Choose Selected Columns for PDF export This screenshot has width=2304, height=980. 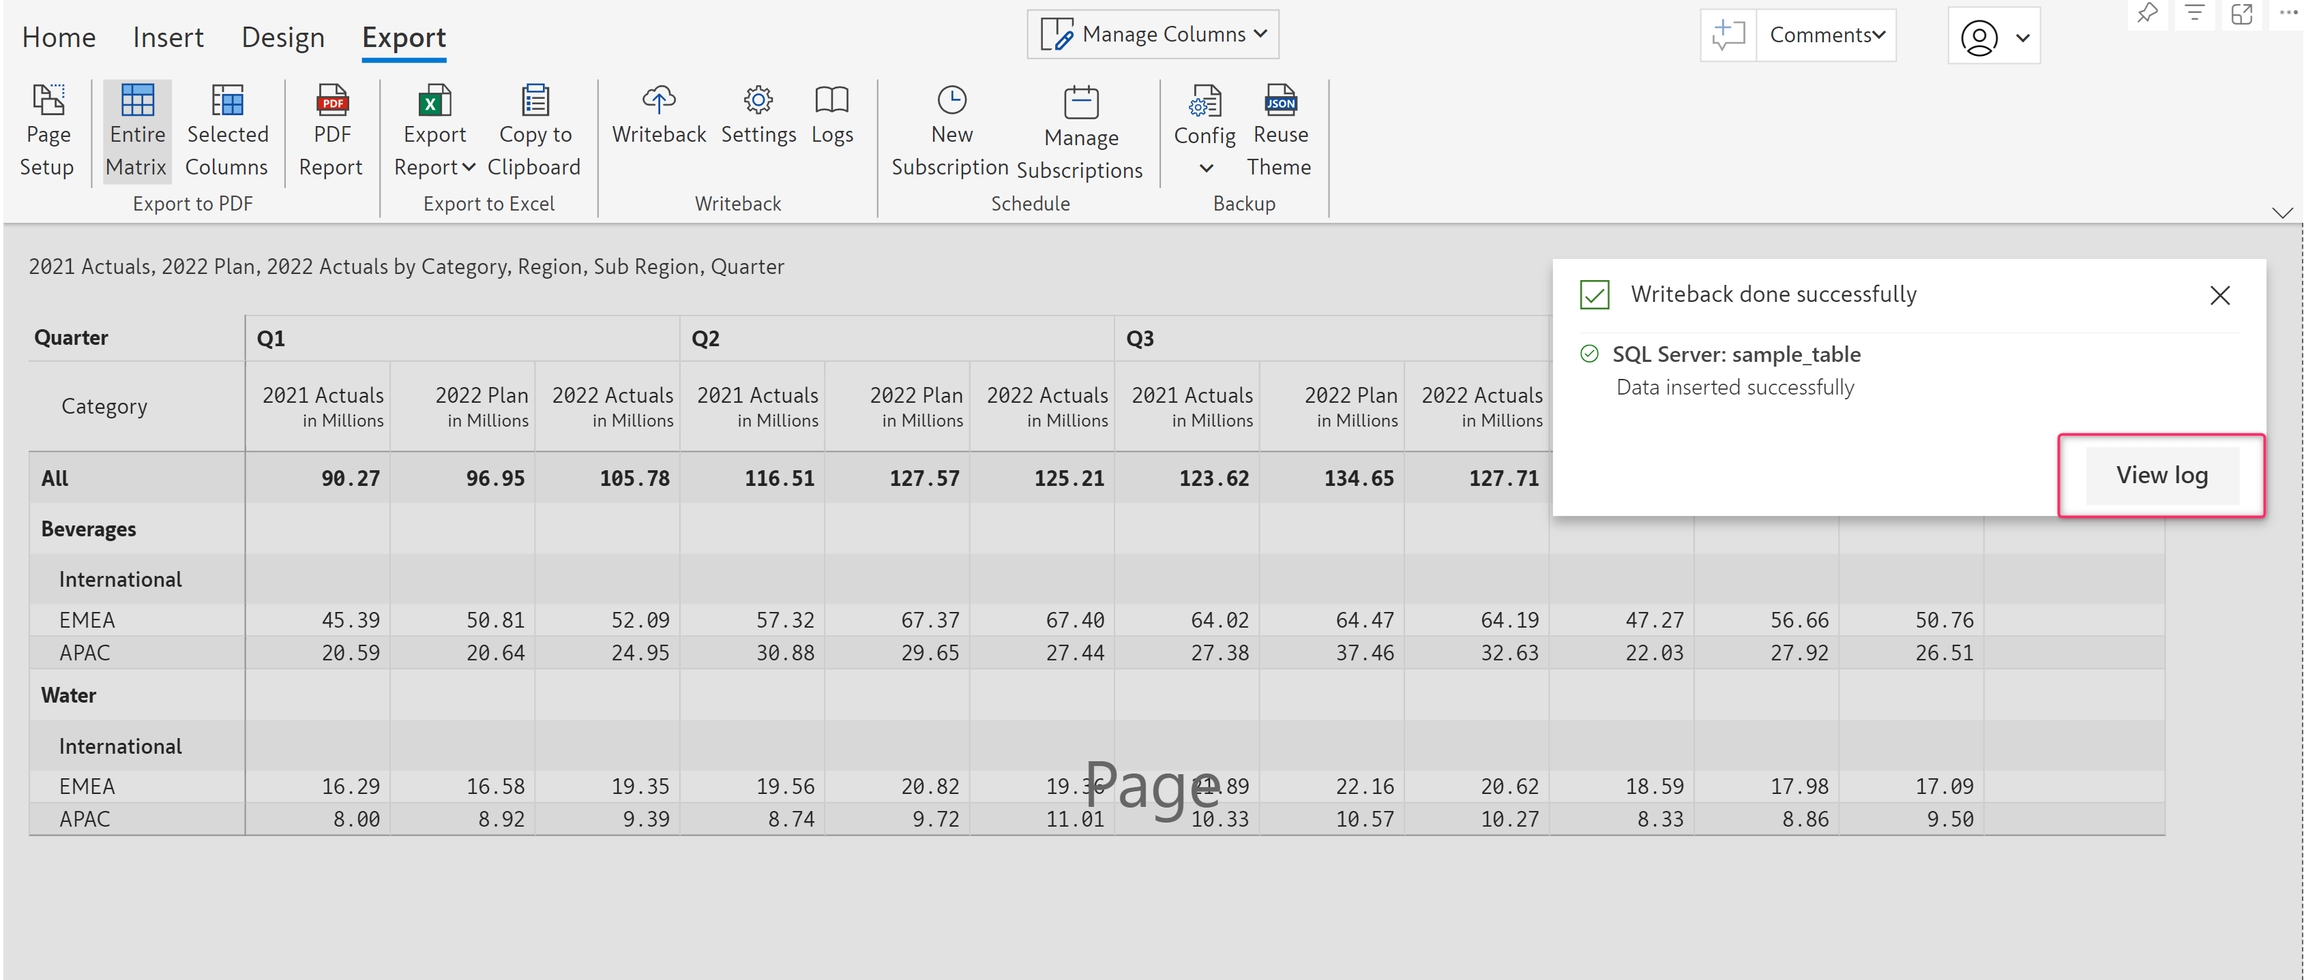tap(227, 131)
